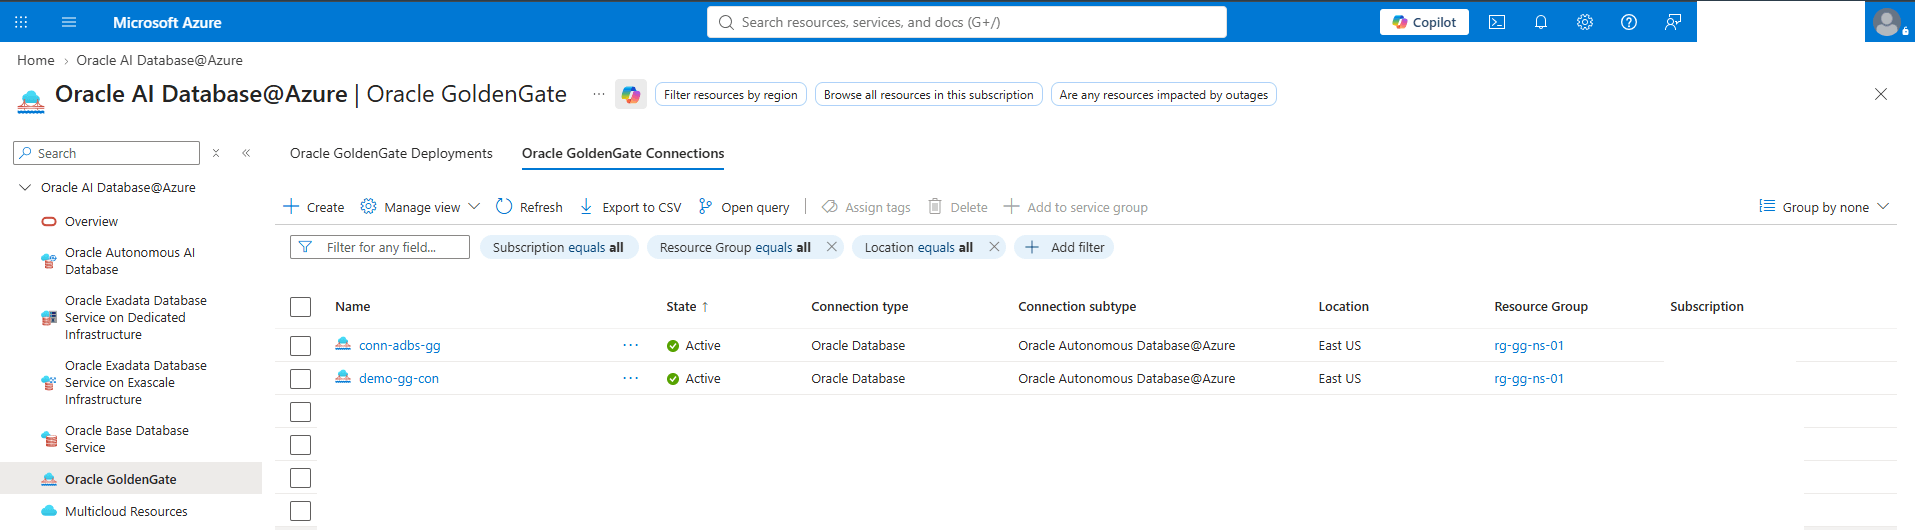Click Create in the toolbar
Screen dimensions: 1915x530
pos(314,207)
